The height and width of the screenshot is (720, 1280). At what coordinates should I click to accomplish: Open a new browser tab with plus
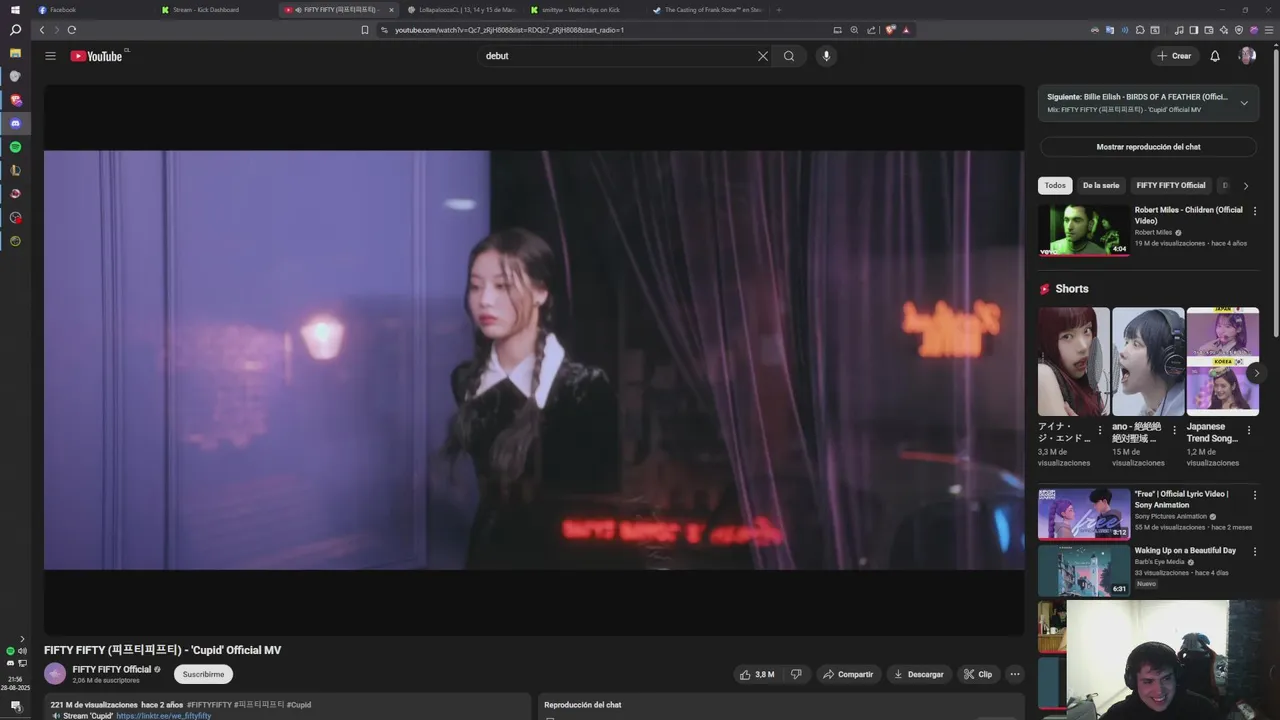coord(778,10)
